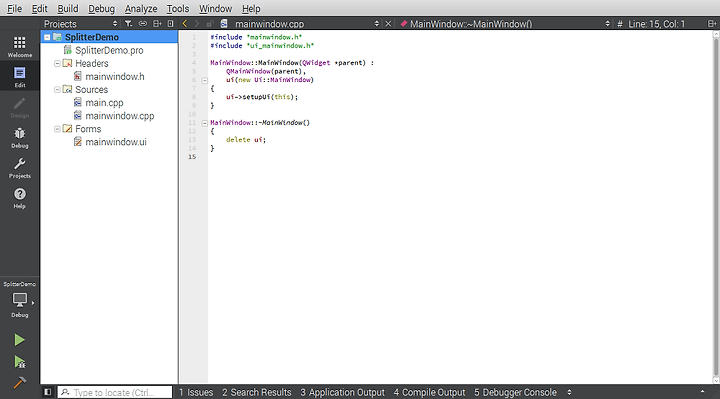The image size is (720, 399).
Task: Open the Tools menu
Action: click(178, 9)
